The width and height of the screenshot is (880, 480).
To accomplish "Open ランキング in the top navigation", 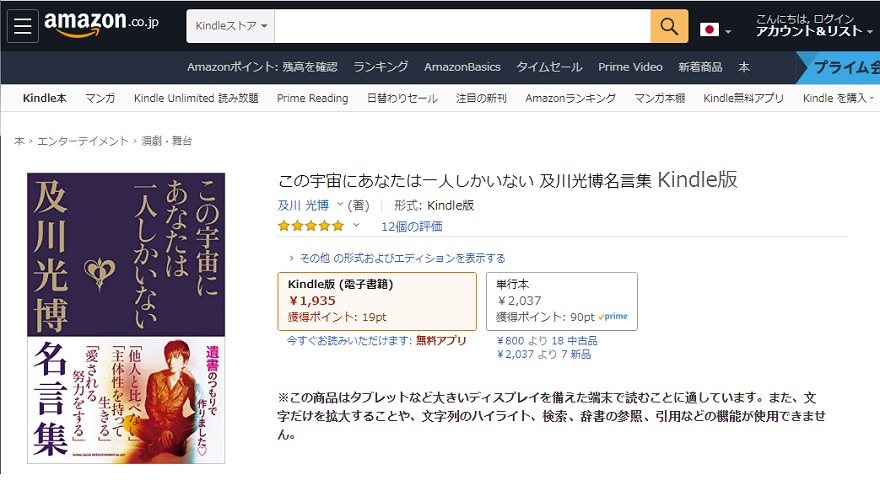I will click(381, 67).
